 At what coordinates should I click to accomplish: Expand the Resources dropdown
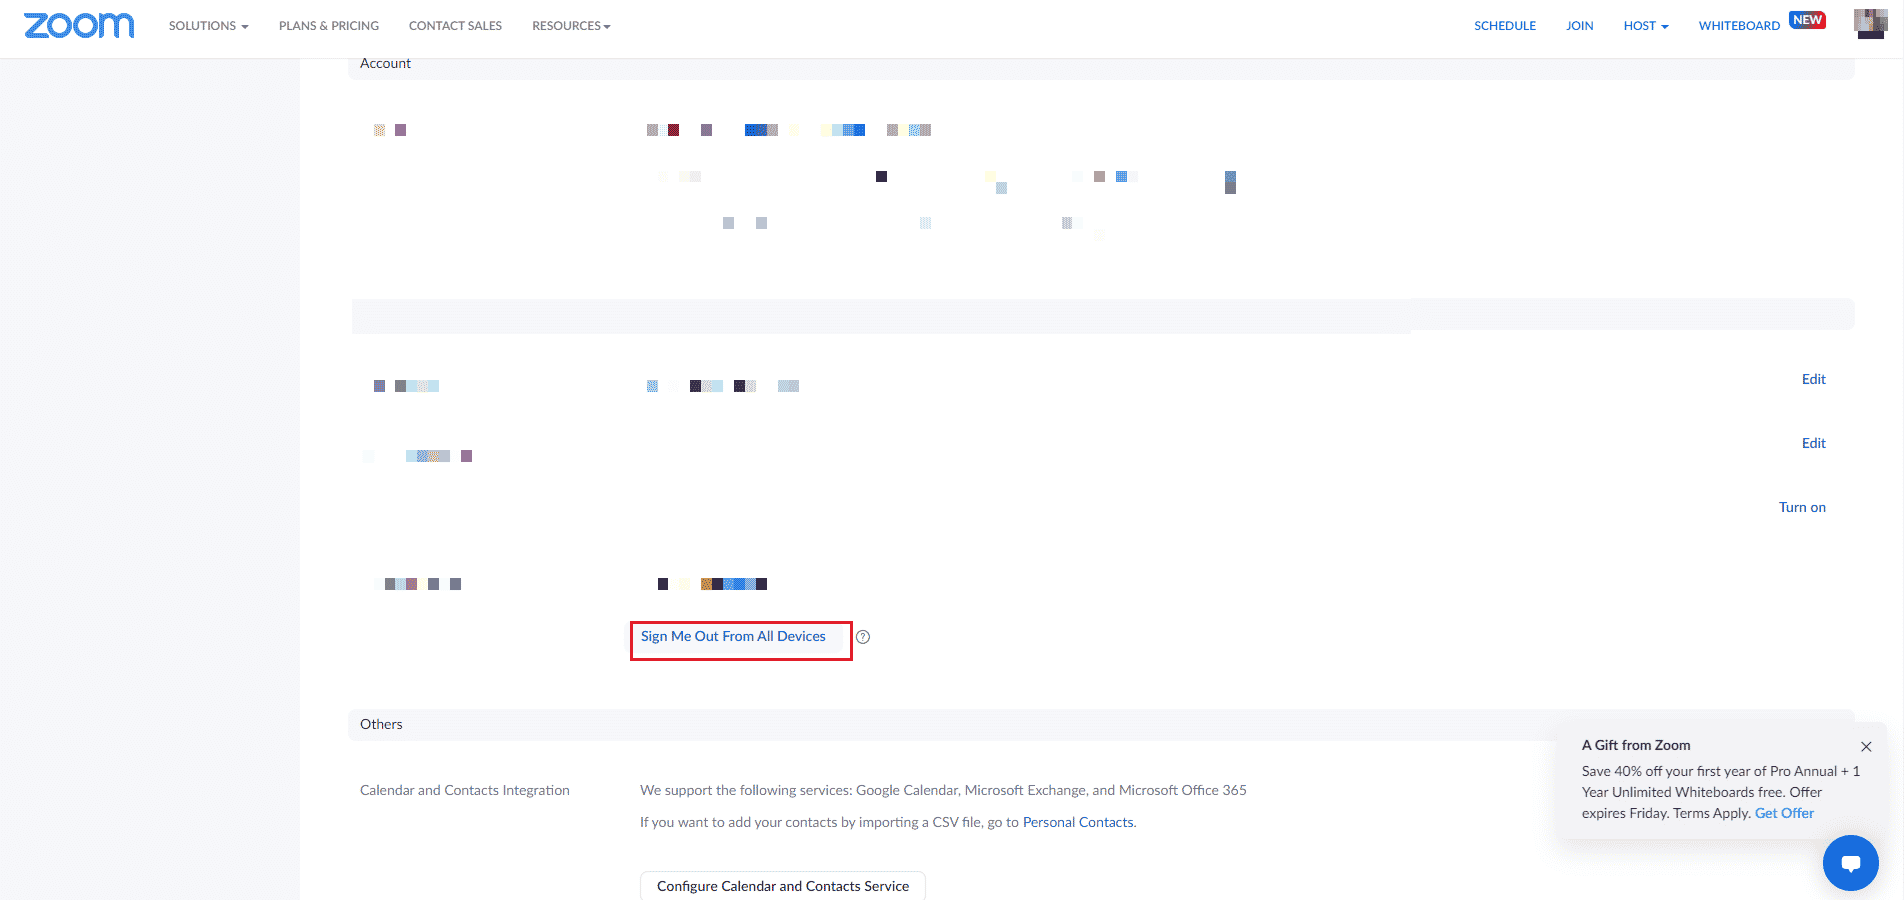(x=571, y=26)
